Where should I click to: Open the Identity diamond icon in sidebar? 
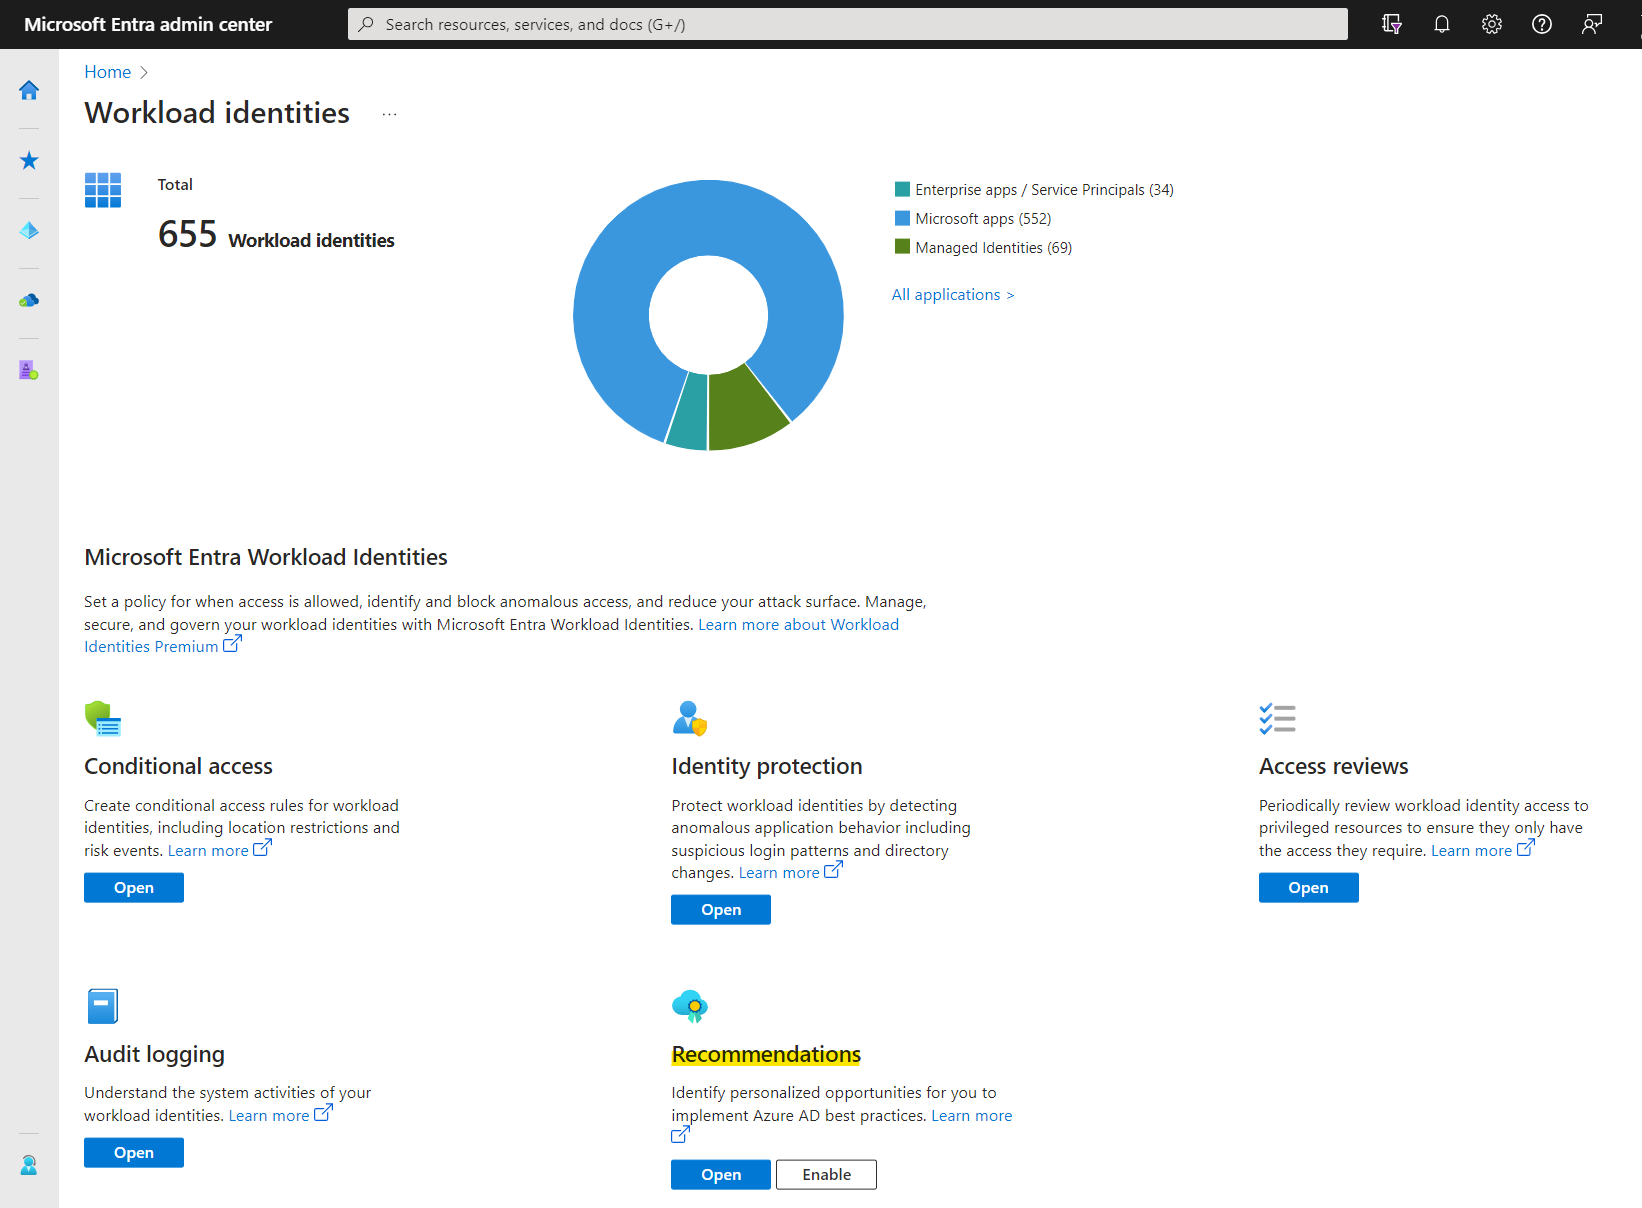tap(29, 230)
